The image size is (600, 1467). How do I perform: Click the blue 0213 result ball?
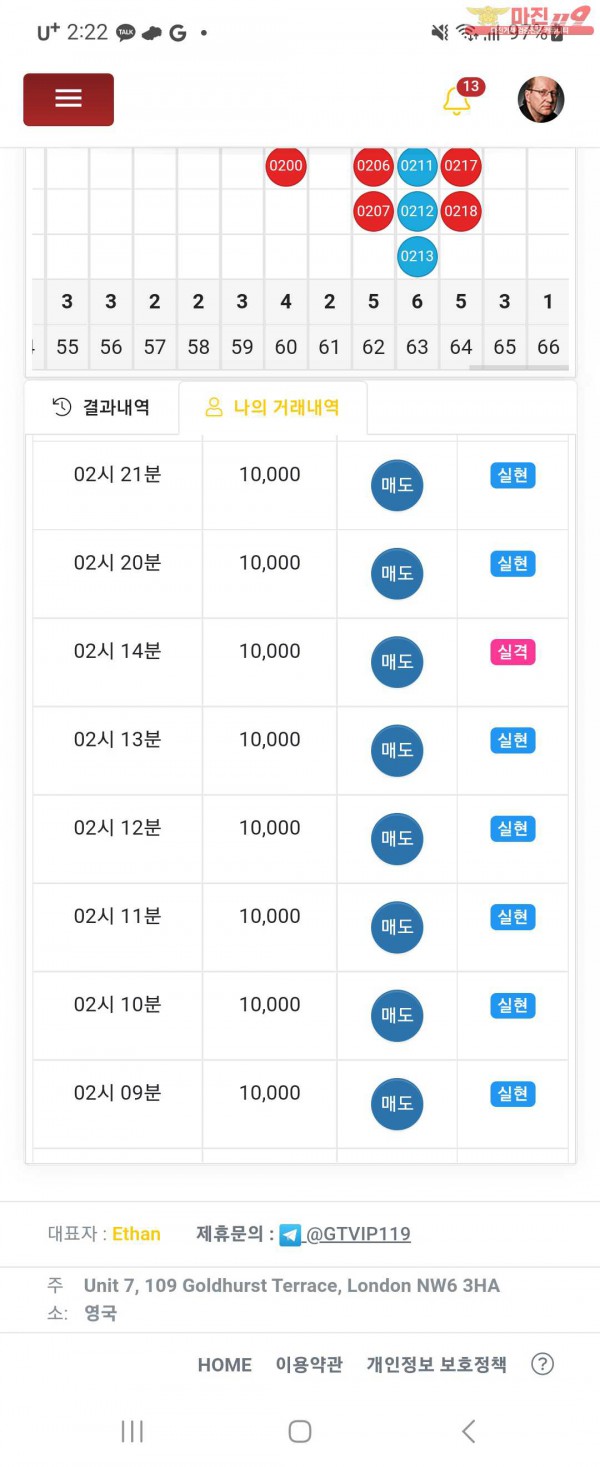pyautogui.click(x=417, y=256)
